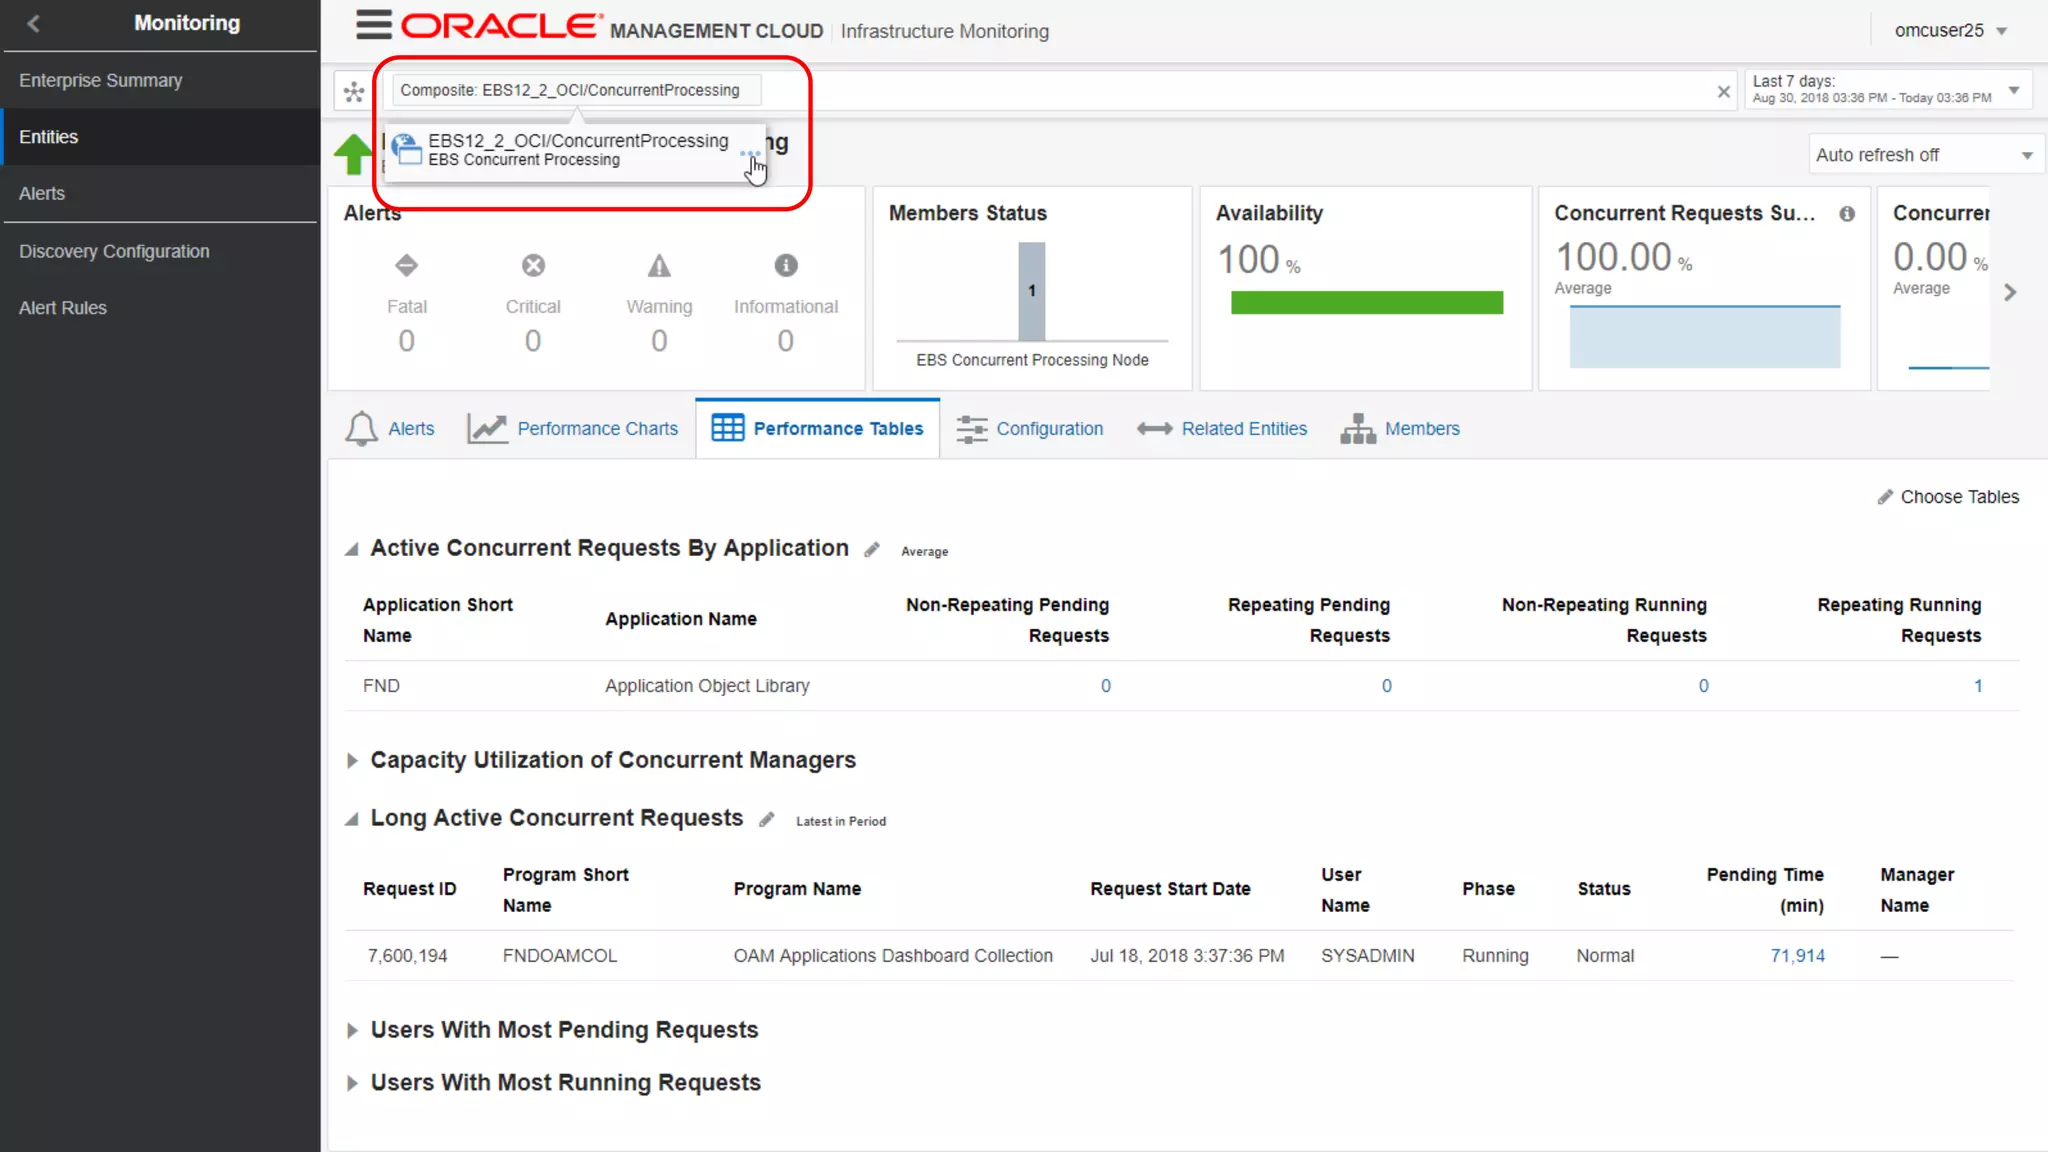Click the Repeating Pending Requests value 0
This screenshot has height=1152, width=2048.
click(1386, 686)
